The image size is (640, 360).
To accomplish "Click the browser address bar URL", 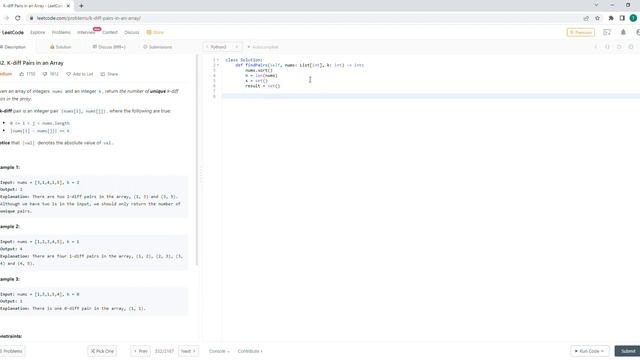I will [x=89, y=18].
